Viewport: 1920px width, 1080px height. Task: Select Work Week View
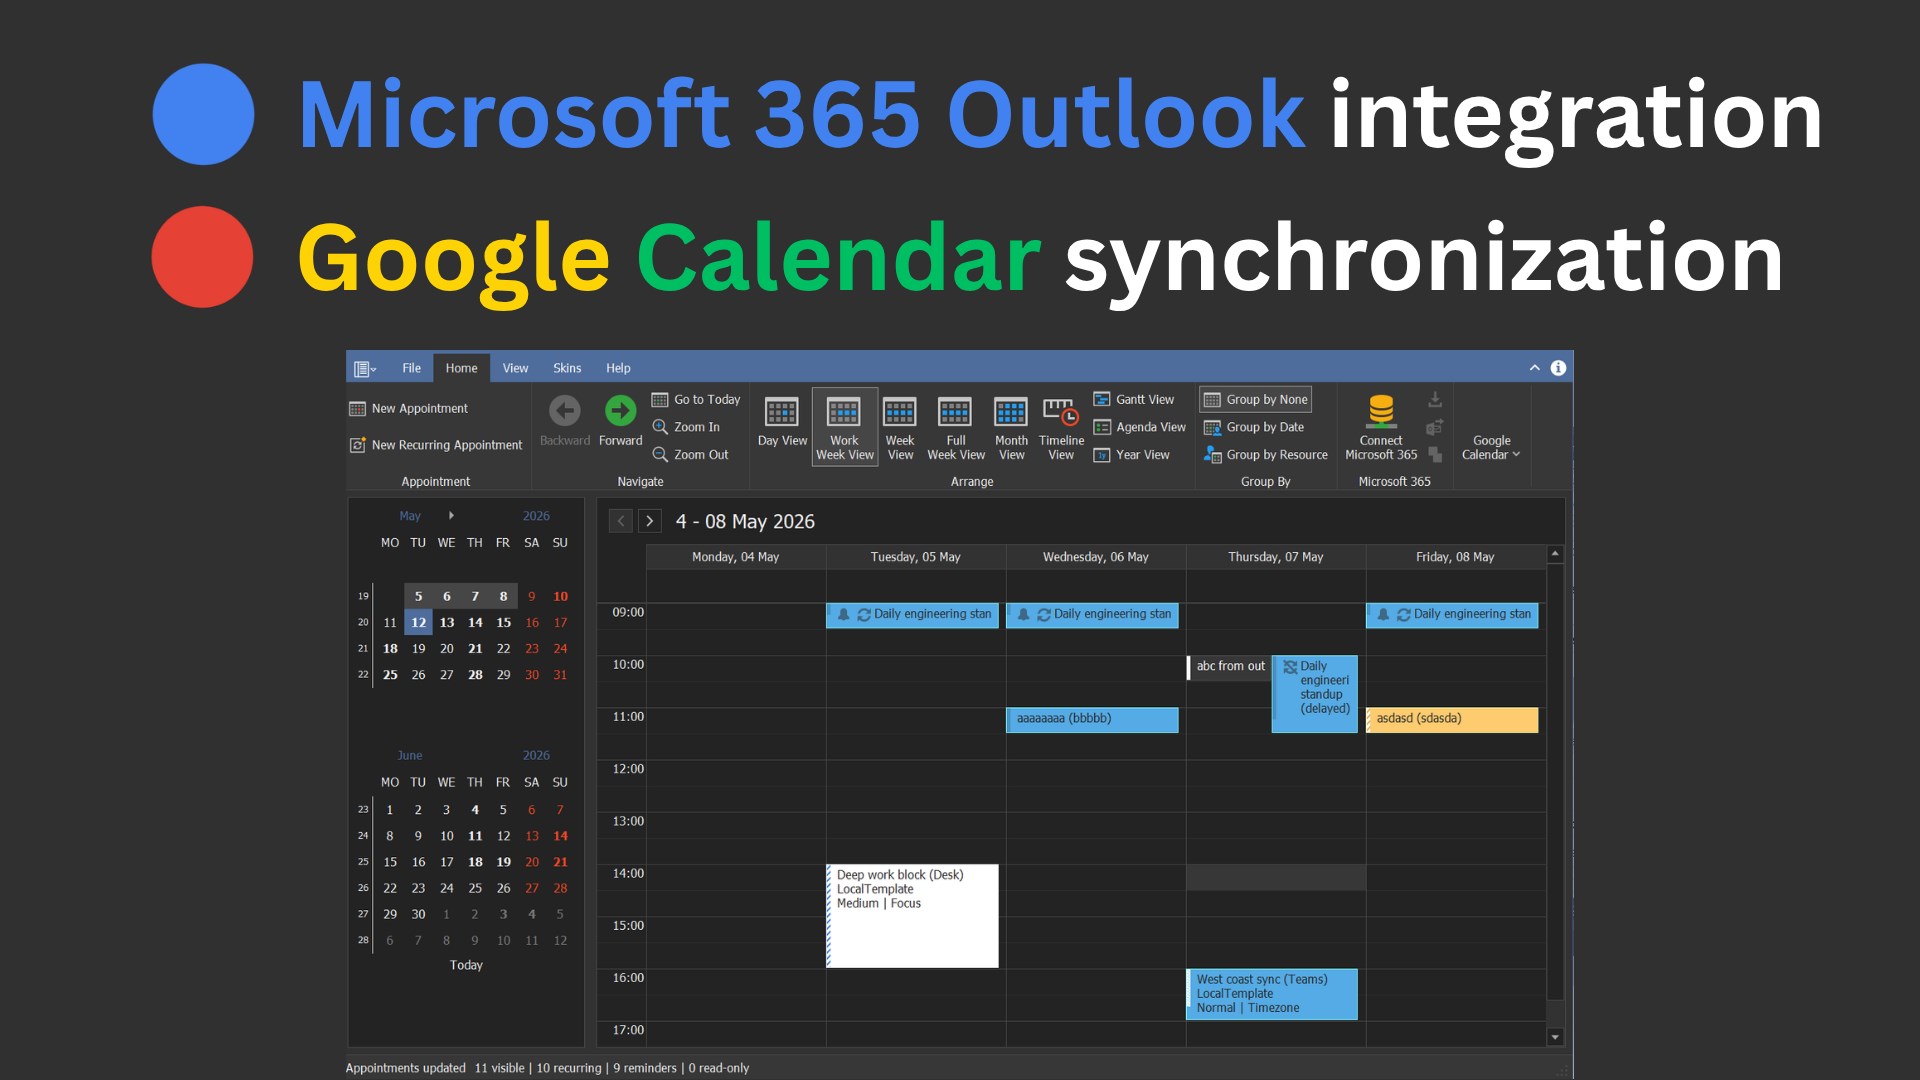(845, 427)
